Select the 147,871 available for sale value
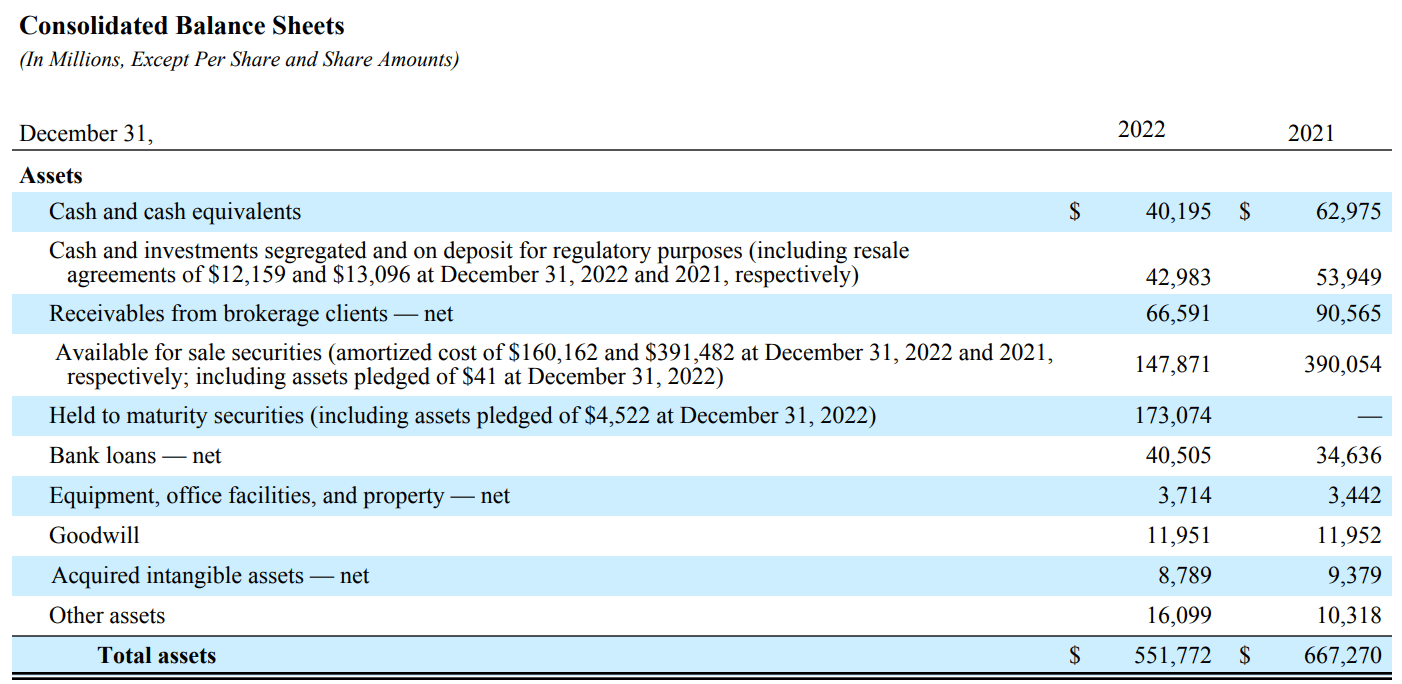 pyautogui.click(x=1172, y=365)
